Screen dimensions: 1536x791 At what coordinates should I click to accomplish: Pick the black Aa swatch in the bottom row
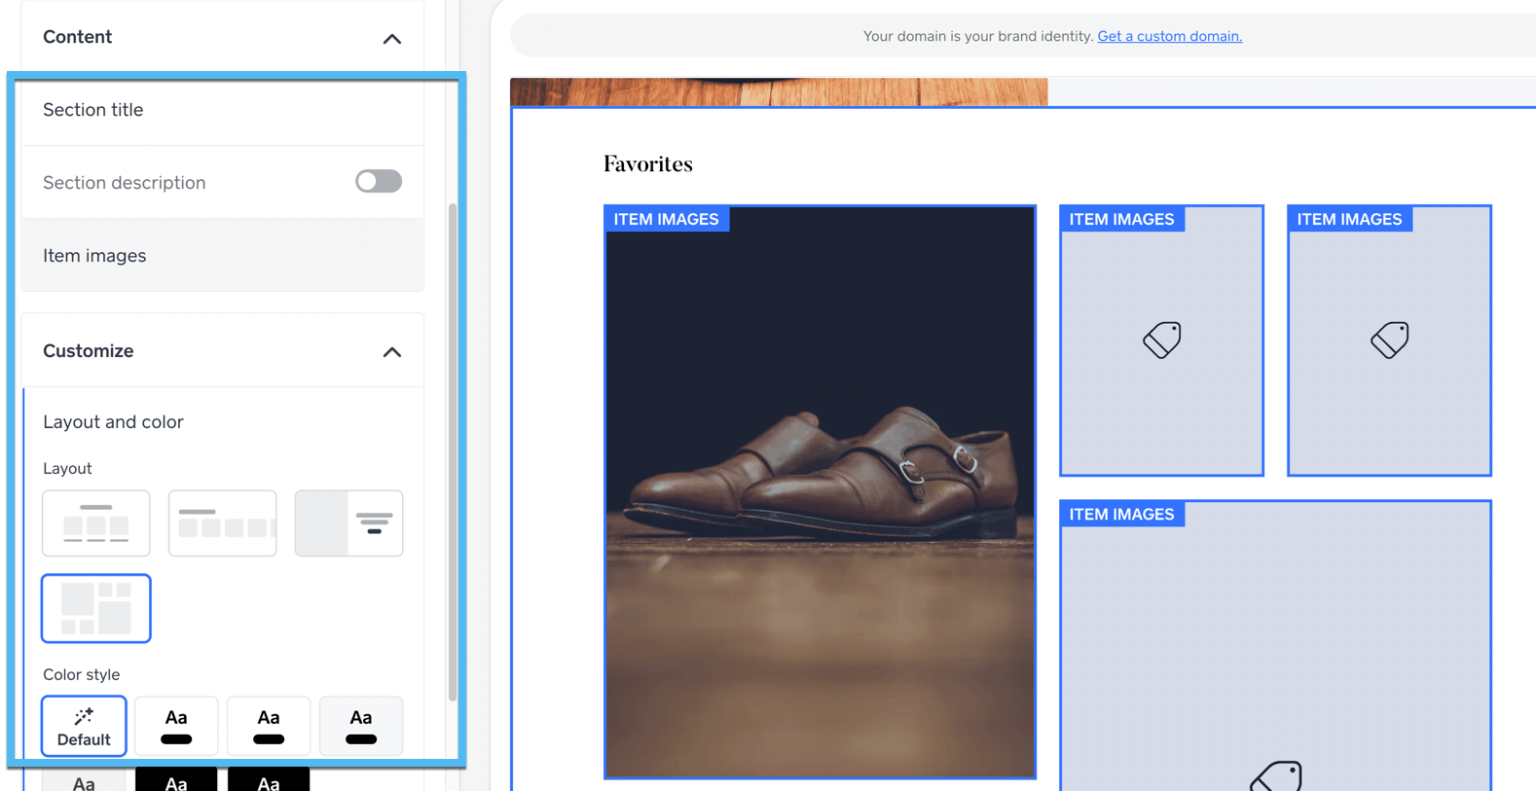coord(176,781)
